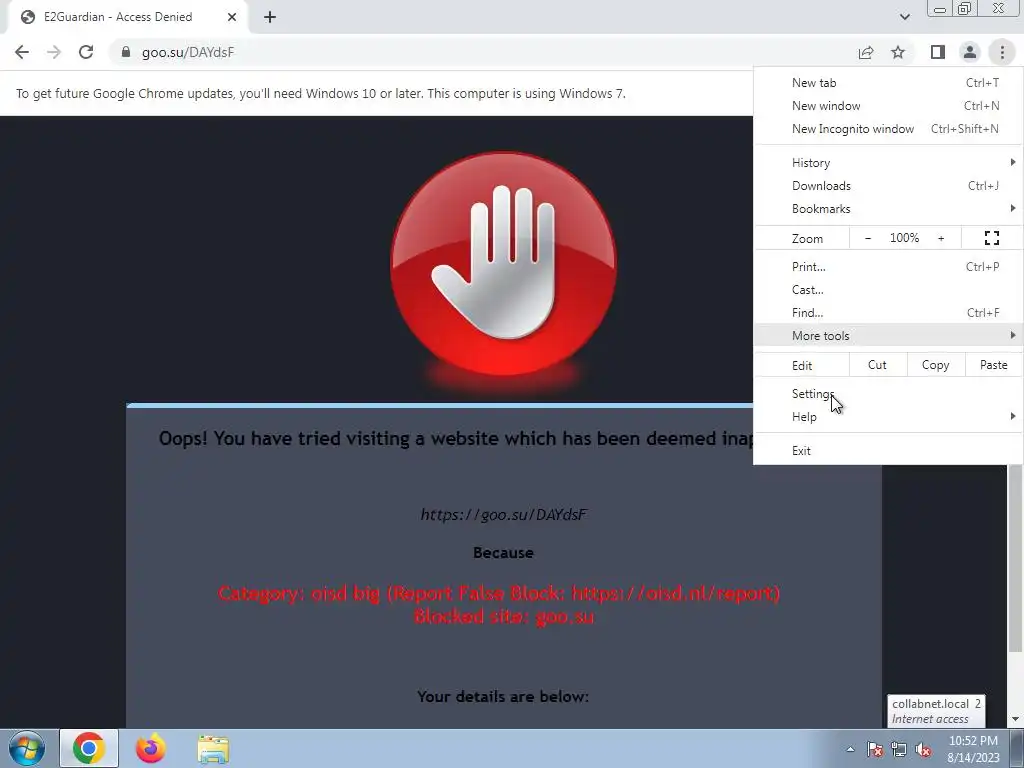Click the Action Center flag tray icon
The width and height of the screenshot is (1024, 768).
(874, 749)
